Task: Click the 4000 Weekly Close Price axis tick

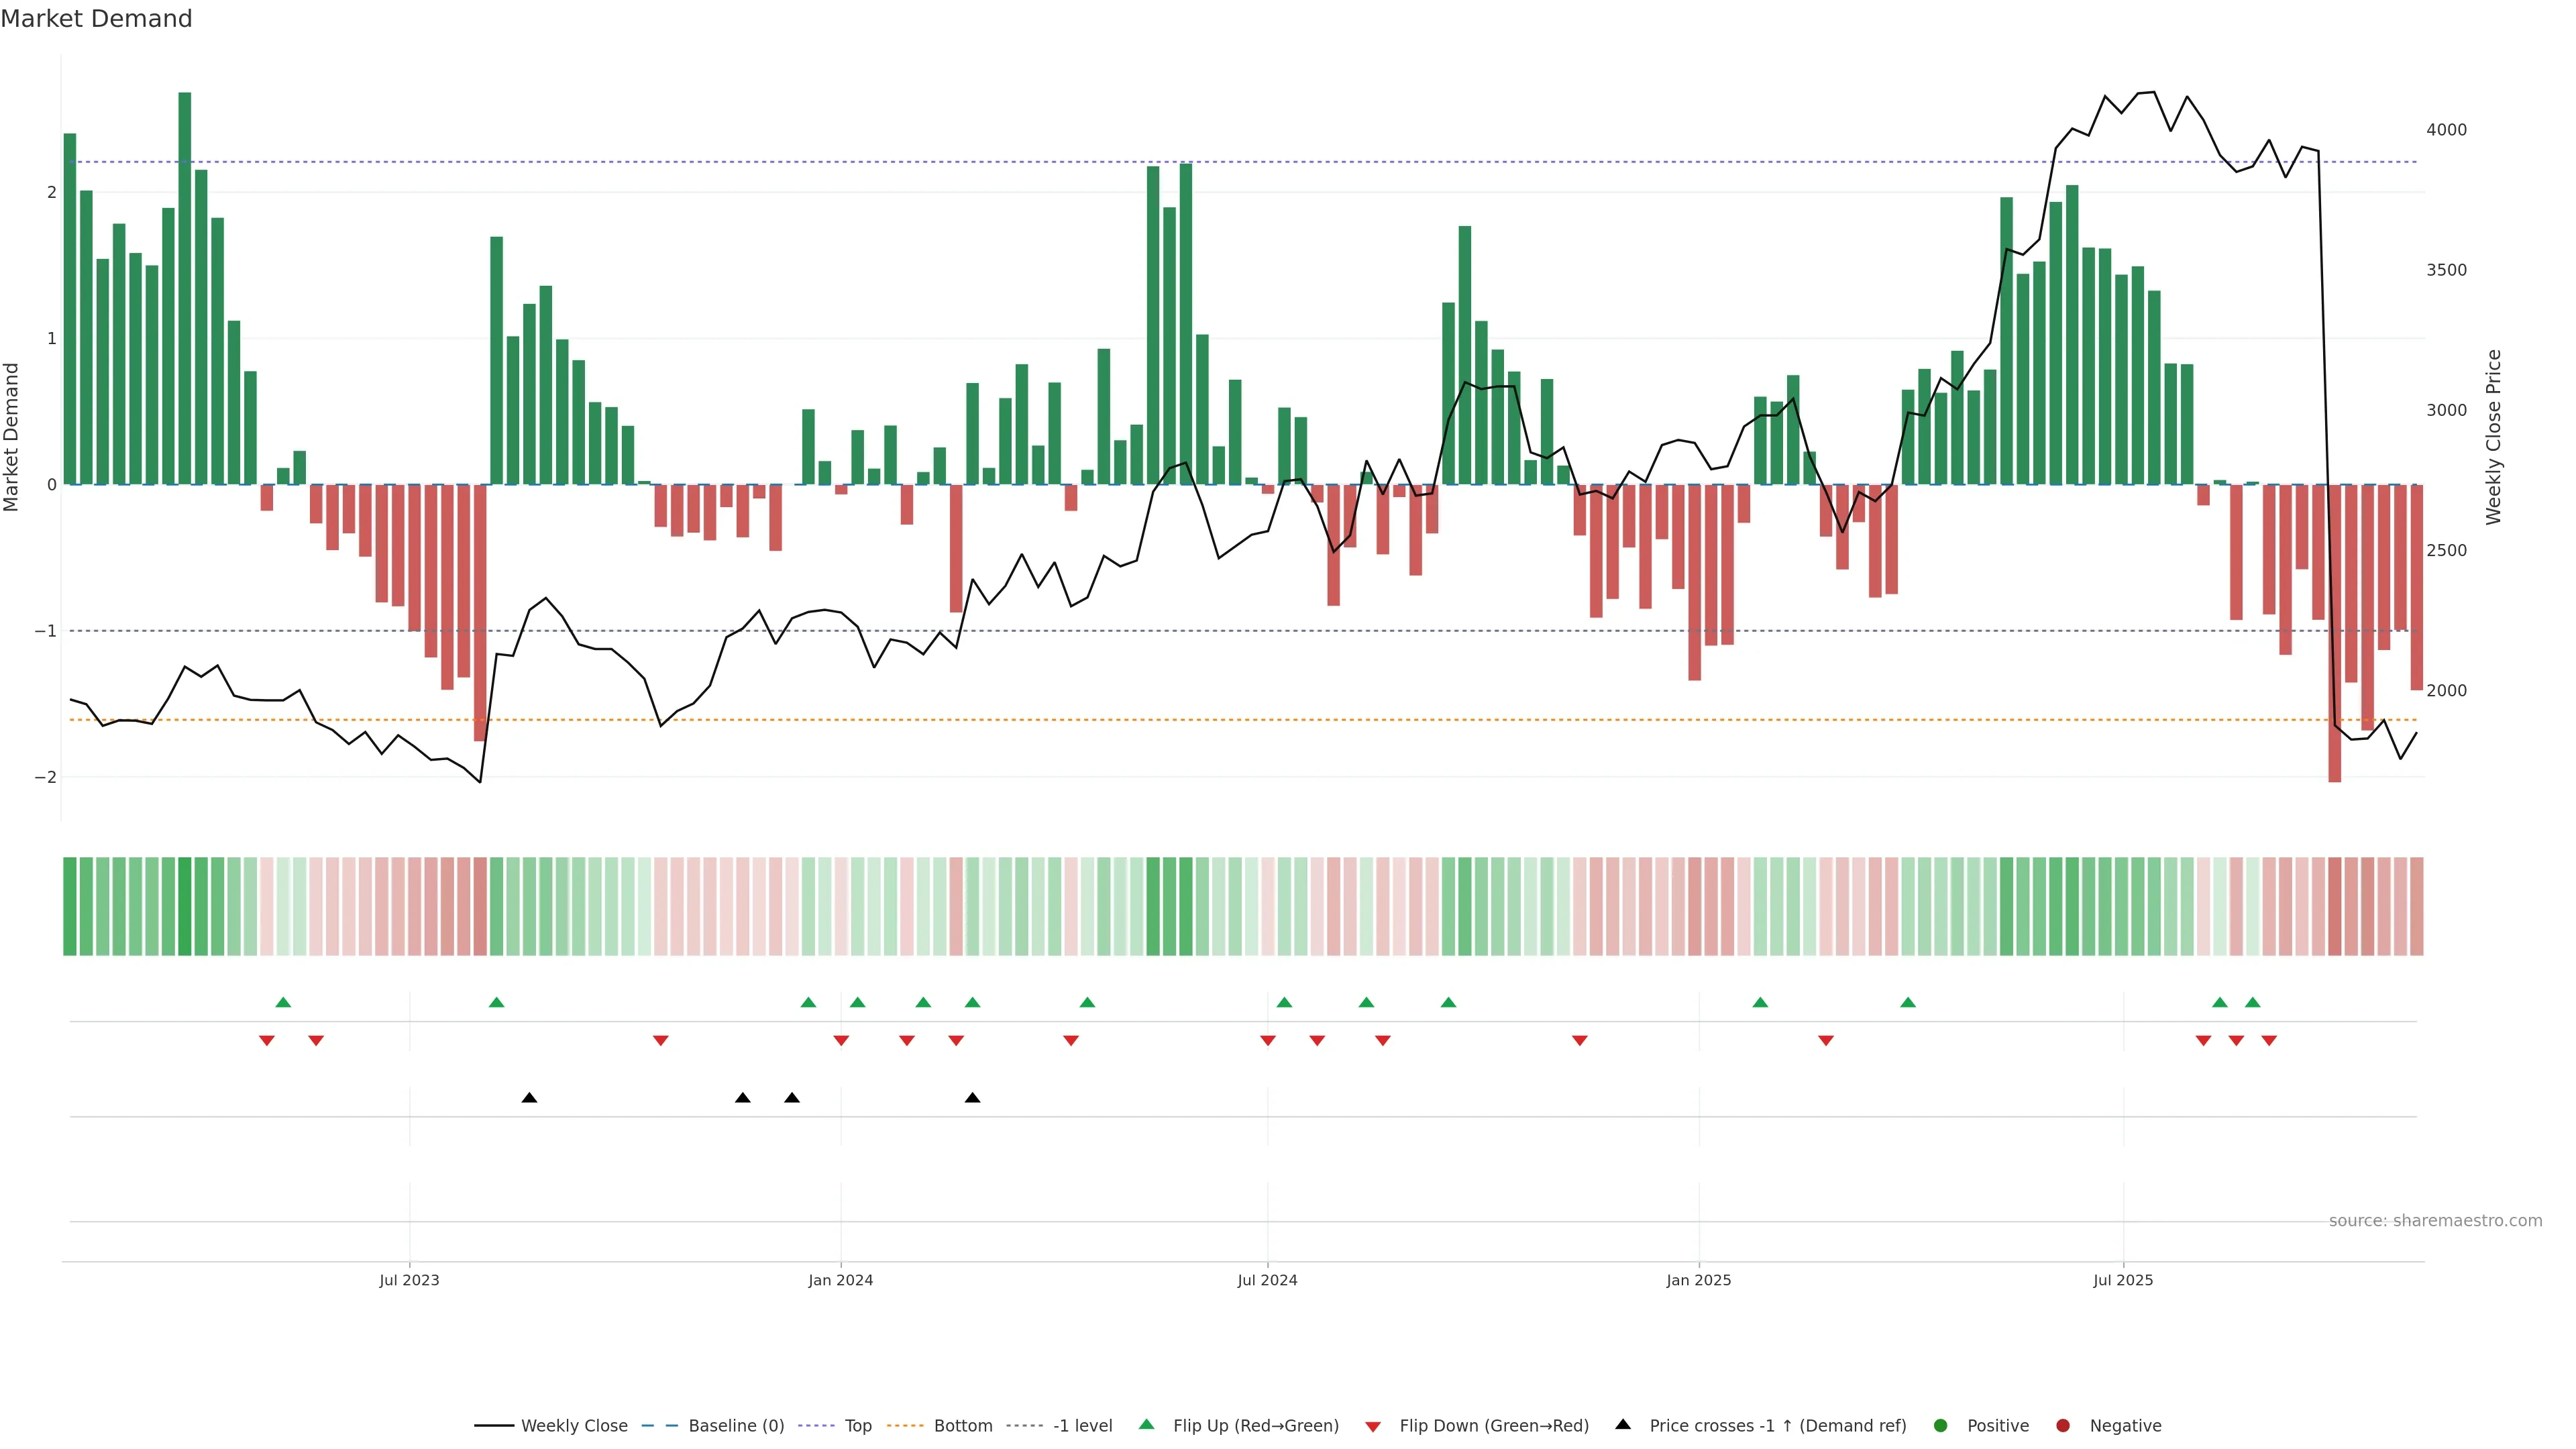Action: [2446, 130]
